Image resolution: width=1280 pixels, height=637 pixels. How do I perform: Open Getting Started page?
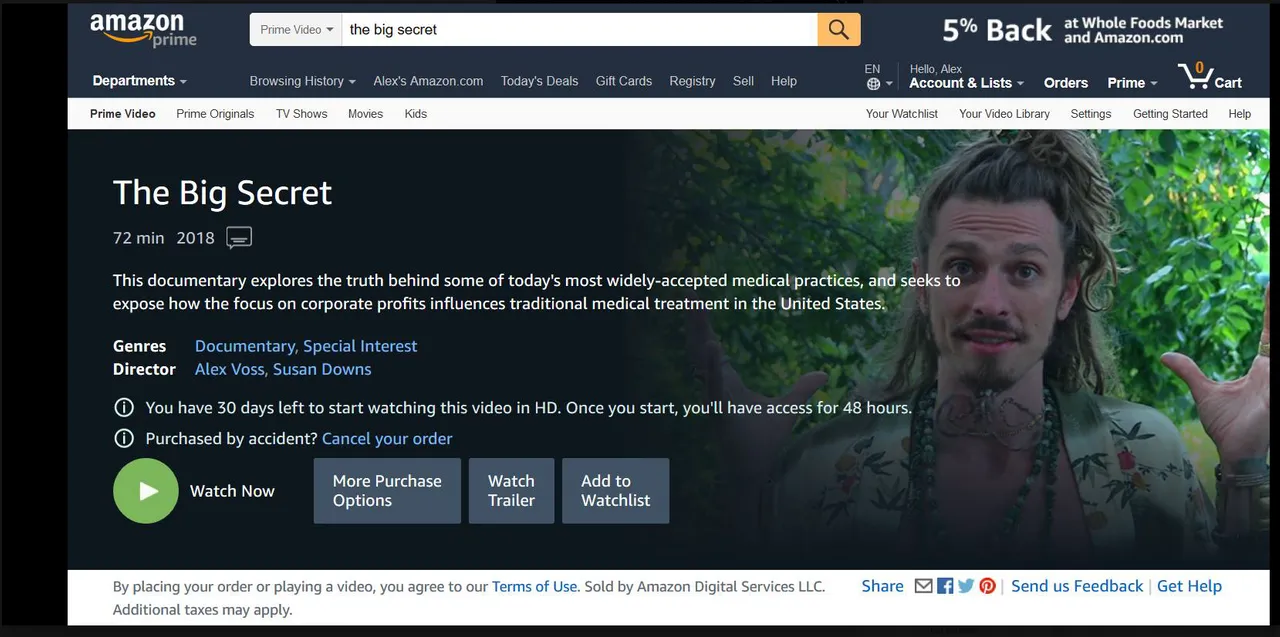[x=1170, y=114]
